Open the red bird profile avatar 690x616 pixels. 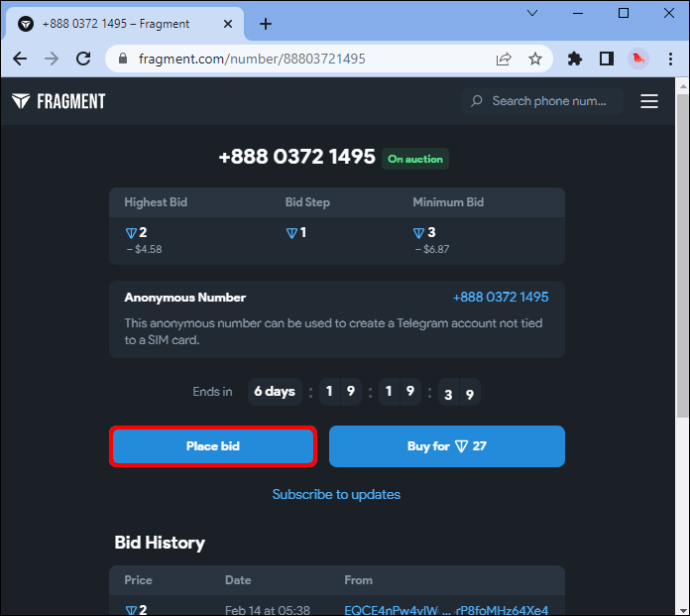(x=638, y=59)
